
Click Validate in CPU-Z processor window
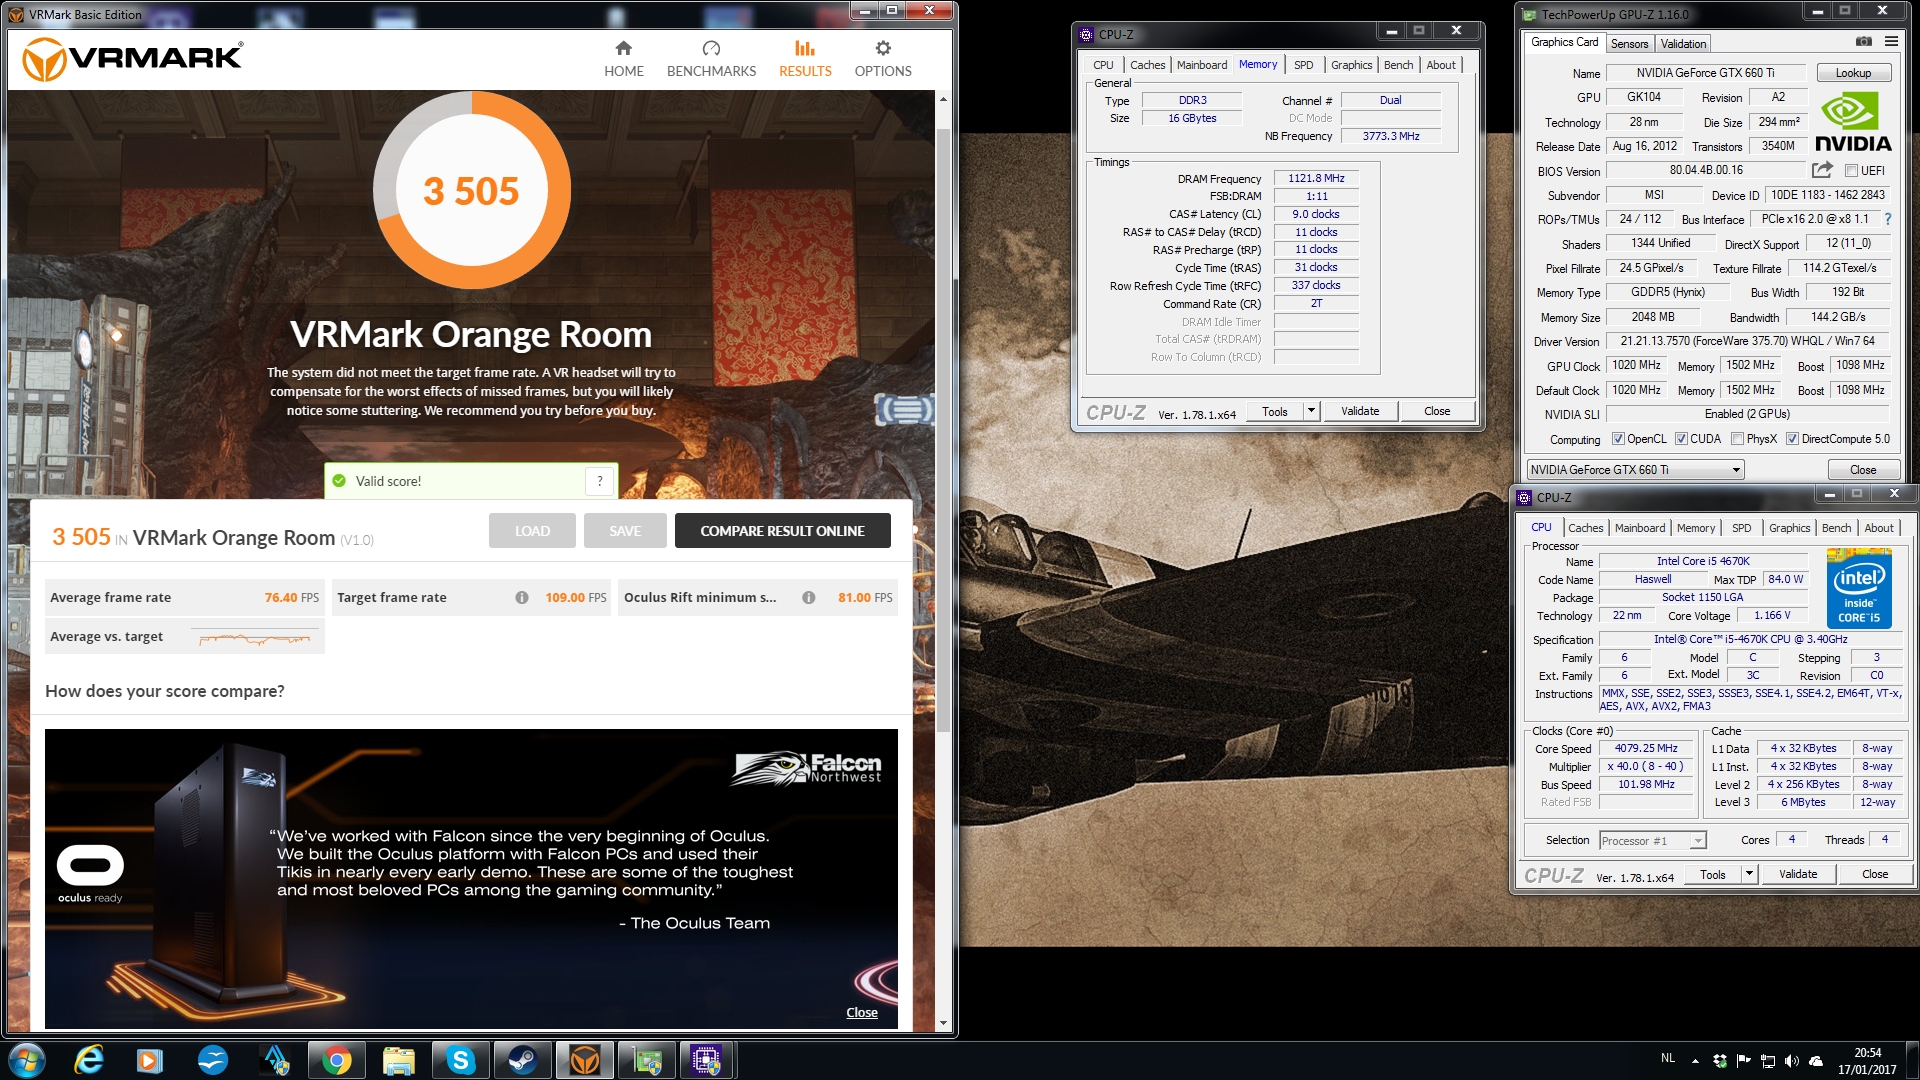pos(1797,874)
